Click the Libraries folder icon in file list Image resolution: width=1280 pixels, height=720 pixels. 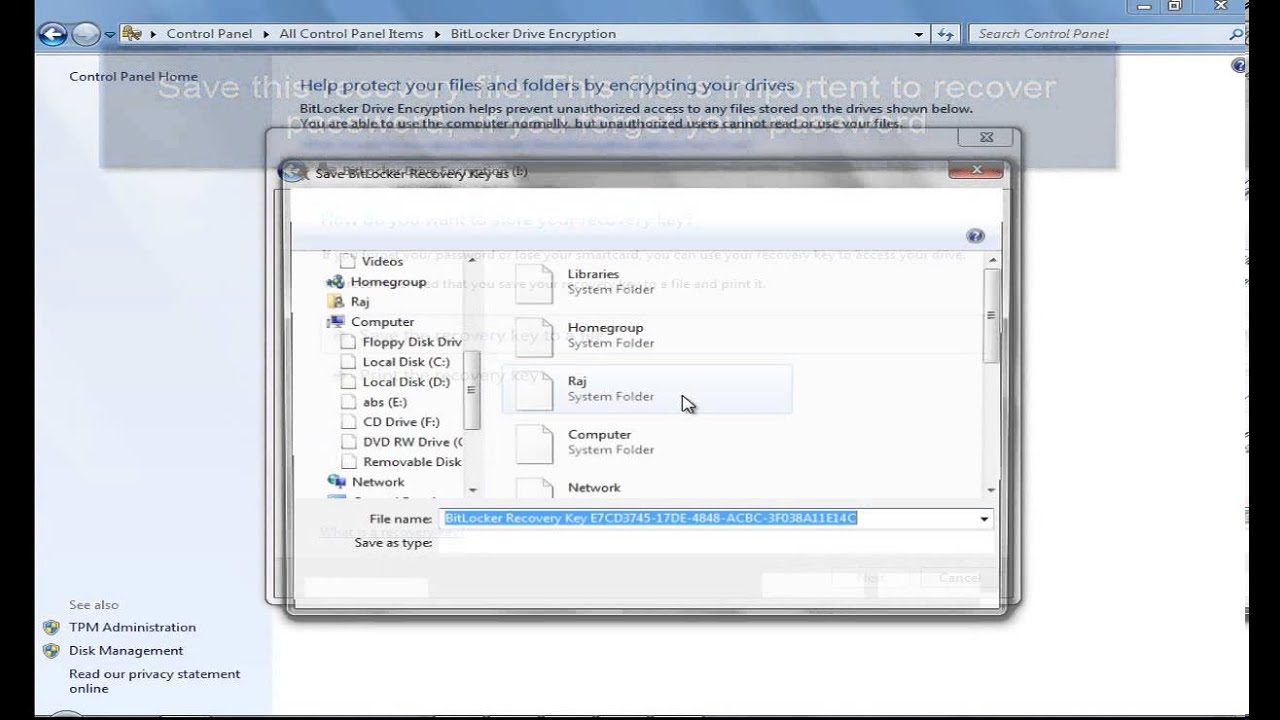click(534, 282)
